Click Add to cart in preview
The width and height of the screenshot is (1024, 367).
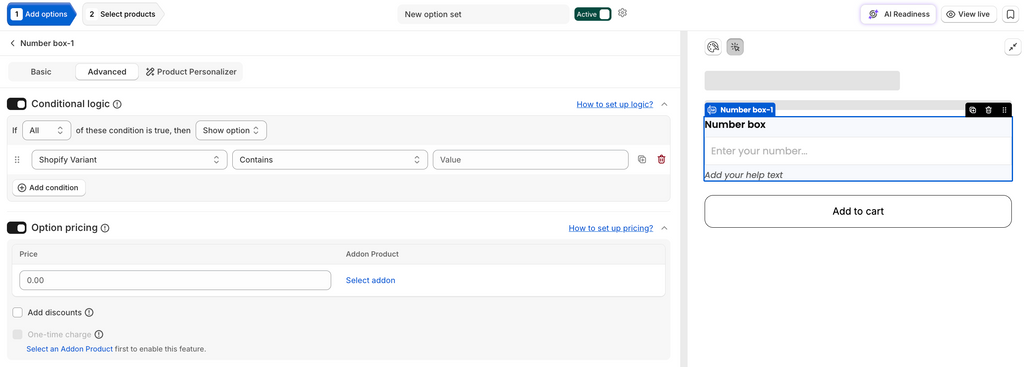(x=857, y=212)
